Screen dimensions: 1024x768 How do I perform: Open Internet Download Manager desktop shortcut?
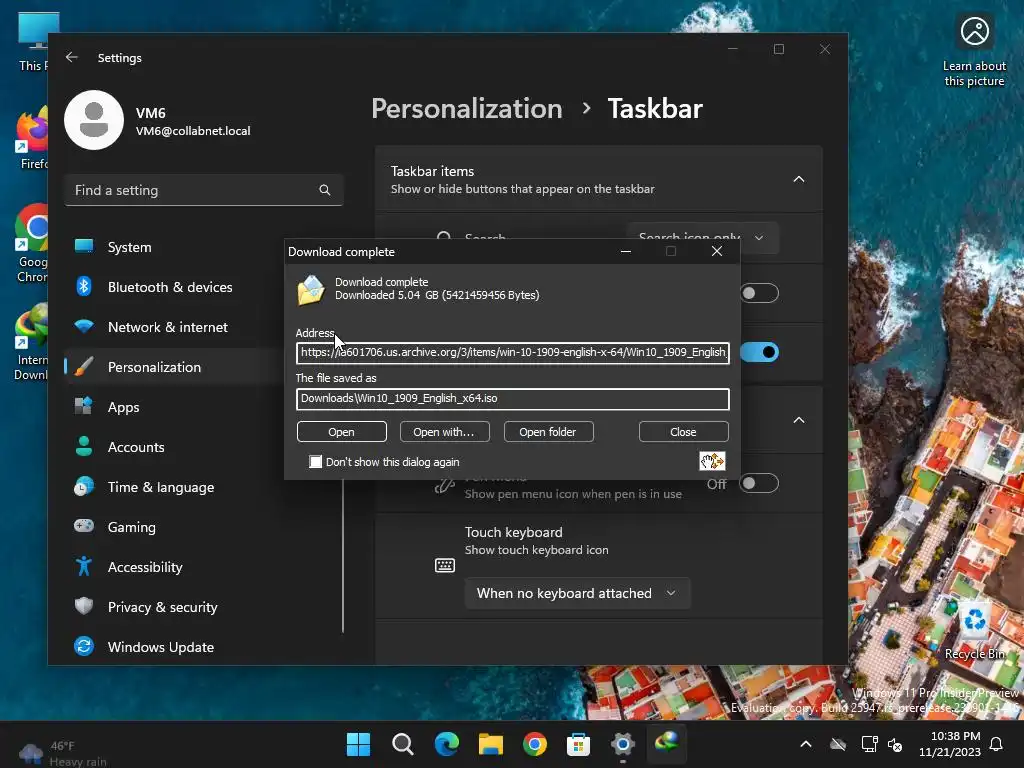[31, 342]
